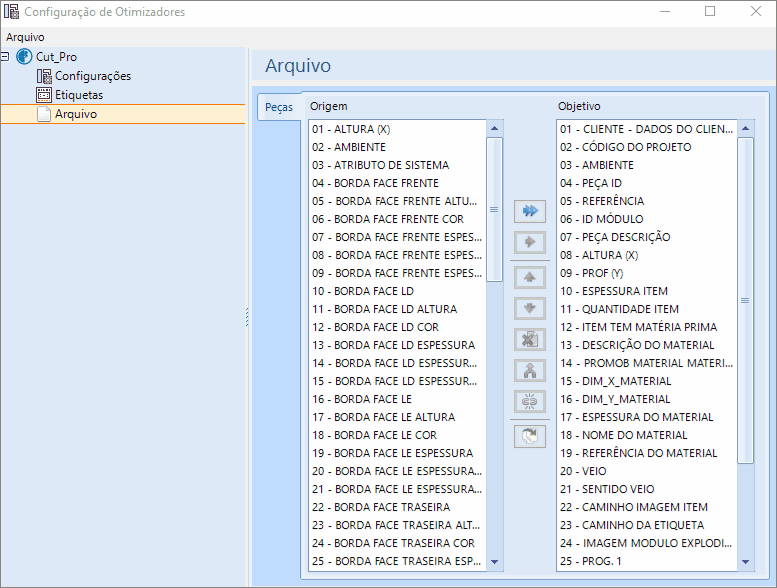Select '04 - PEÇA ID' in Objetivo list
Screen dimensions: 777x588
click(x=590, y=183)
